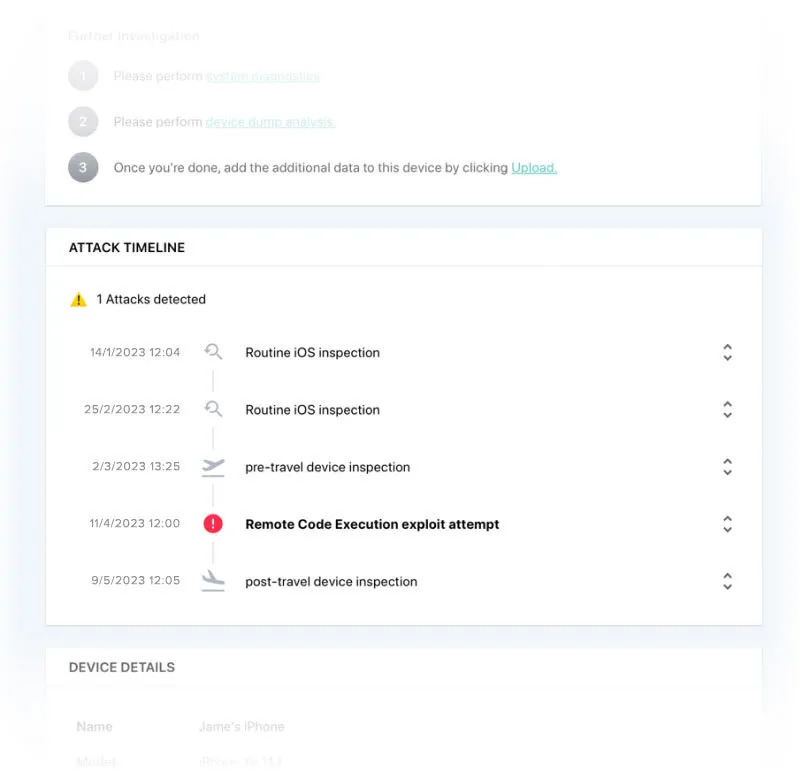
Task: Click the step 3 number circle
Action: [x=83, y=168]
